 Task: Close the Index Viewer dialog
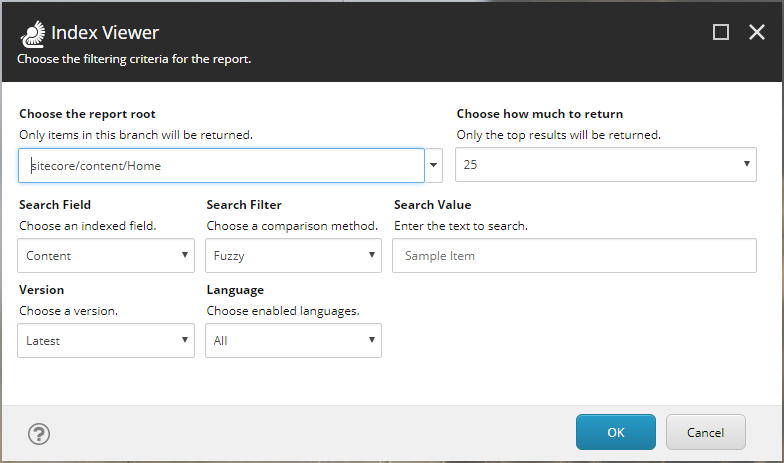pos(757,32)
